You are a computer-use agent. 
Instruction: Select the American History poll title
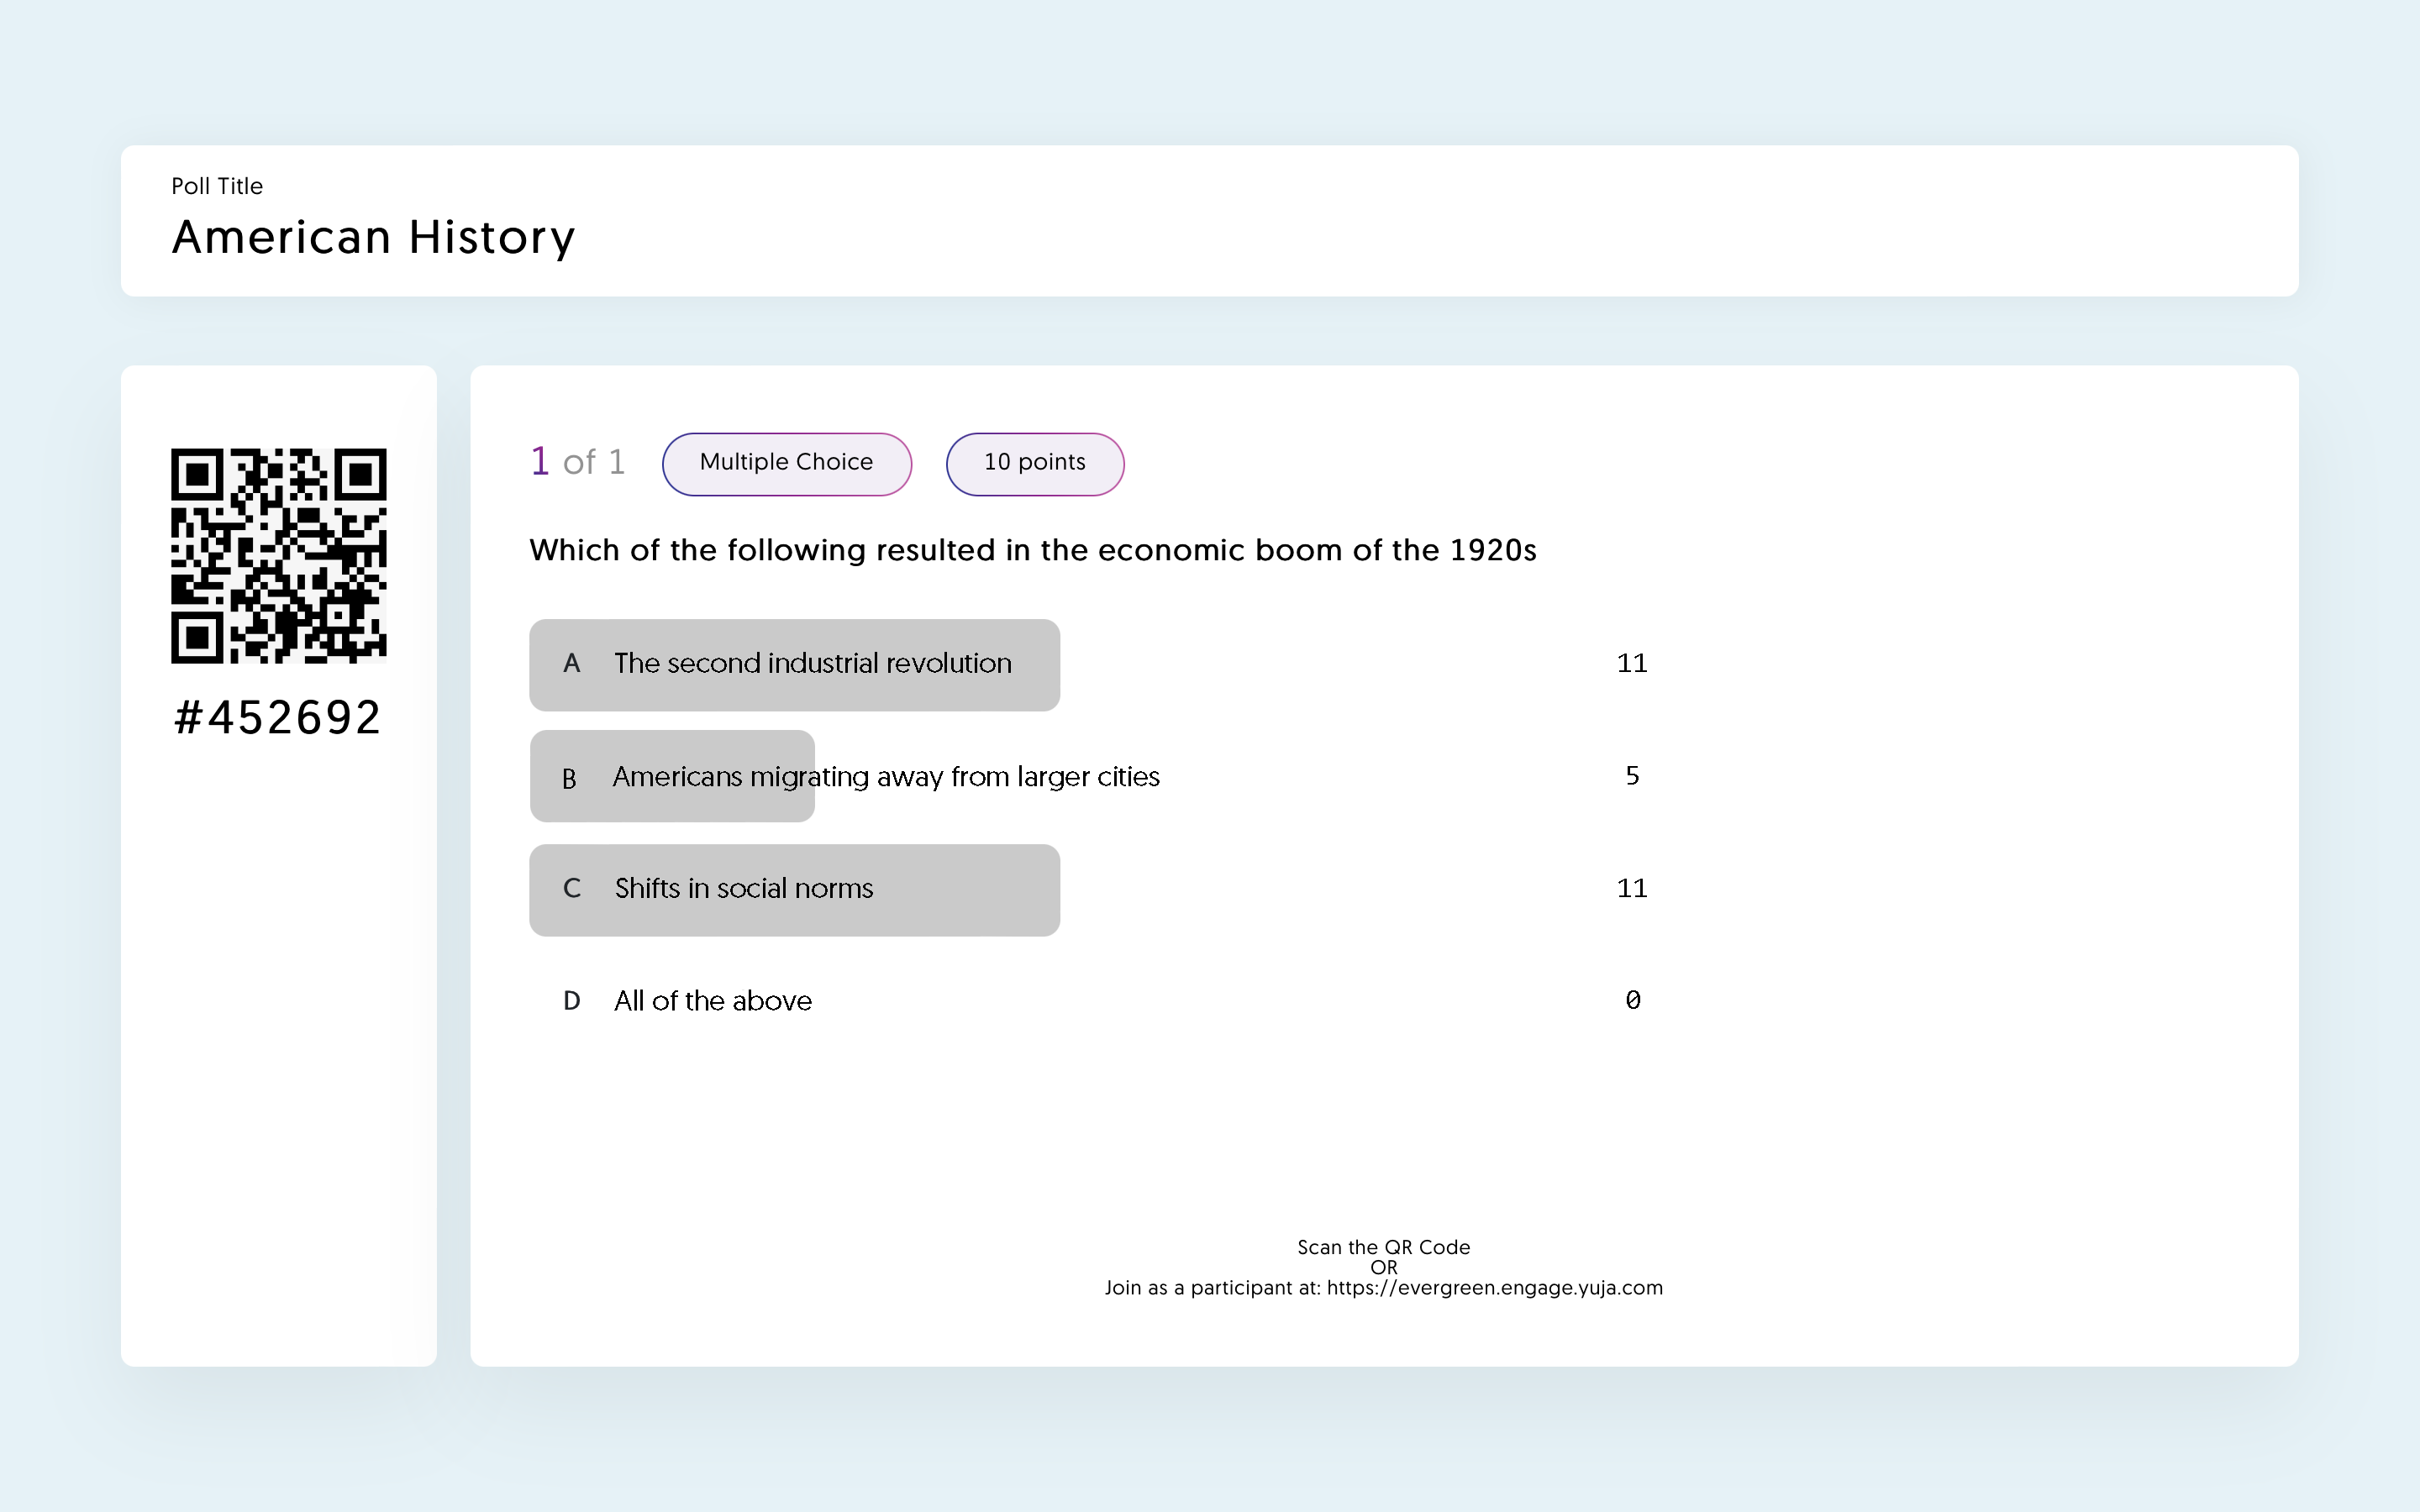click(373, 238)
